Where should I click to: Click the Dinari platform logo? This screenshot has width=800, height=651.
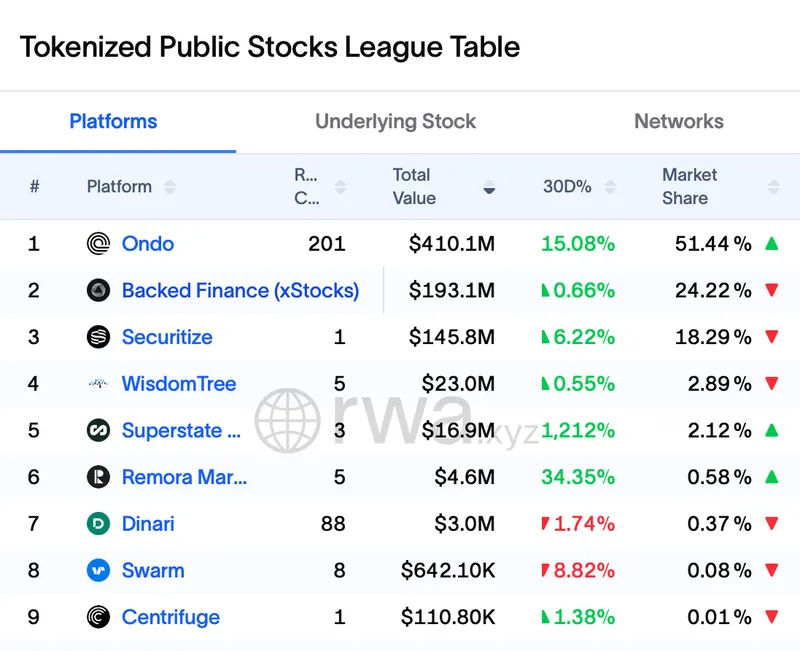(x=98, y=524)
